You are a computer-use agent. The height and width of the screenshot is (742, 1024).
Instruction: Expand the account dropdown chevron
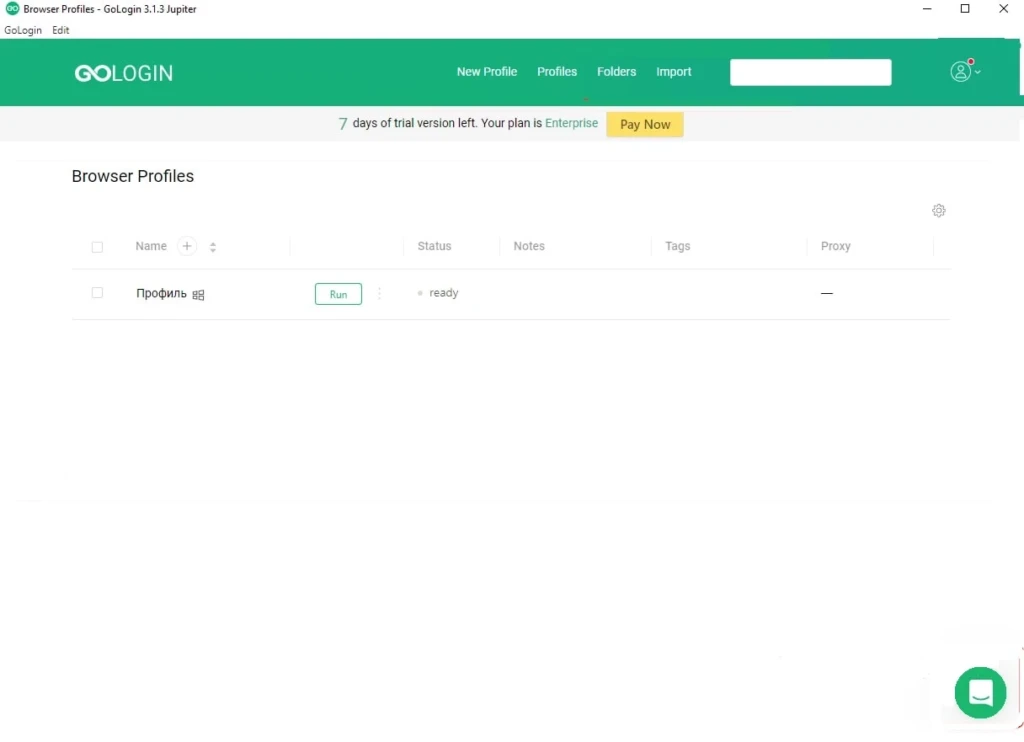pos(978,73)
